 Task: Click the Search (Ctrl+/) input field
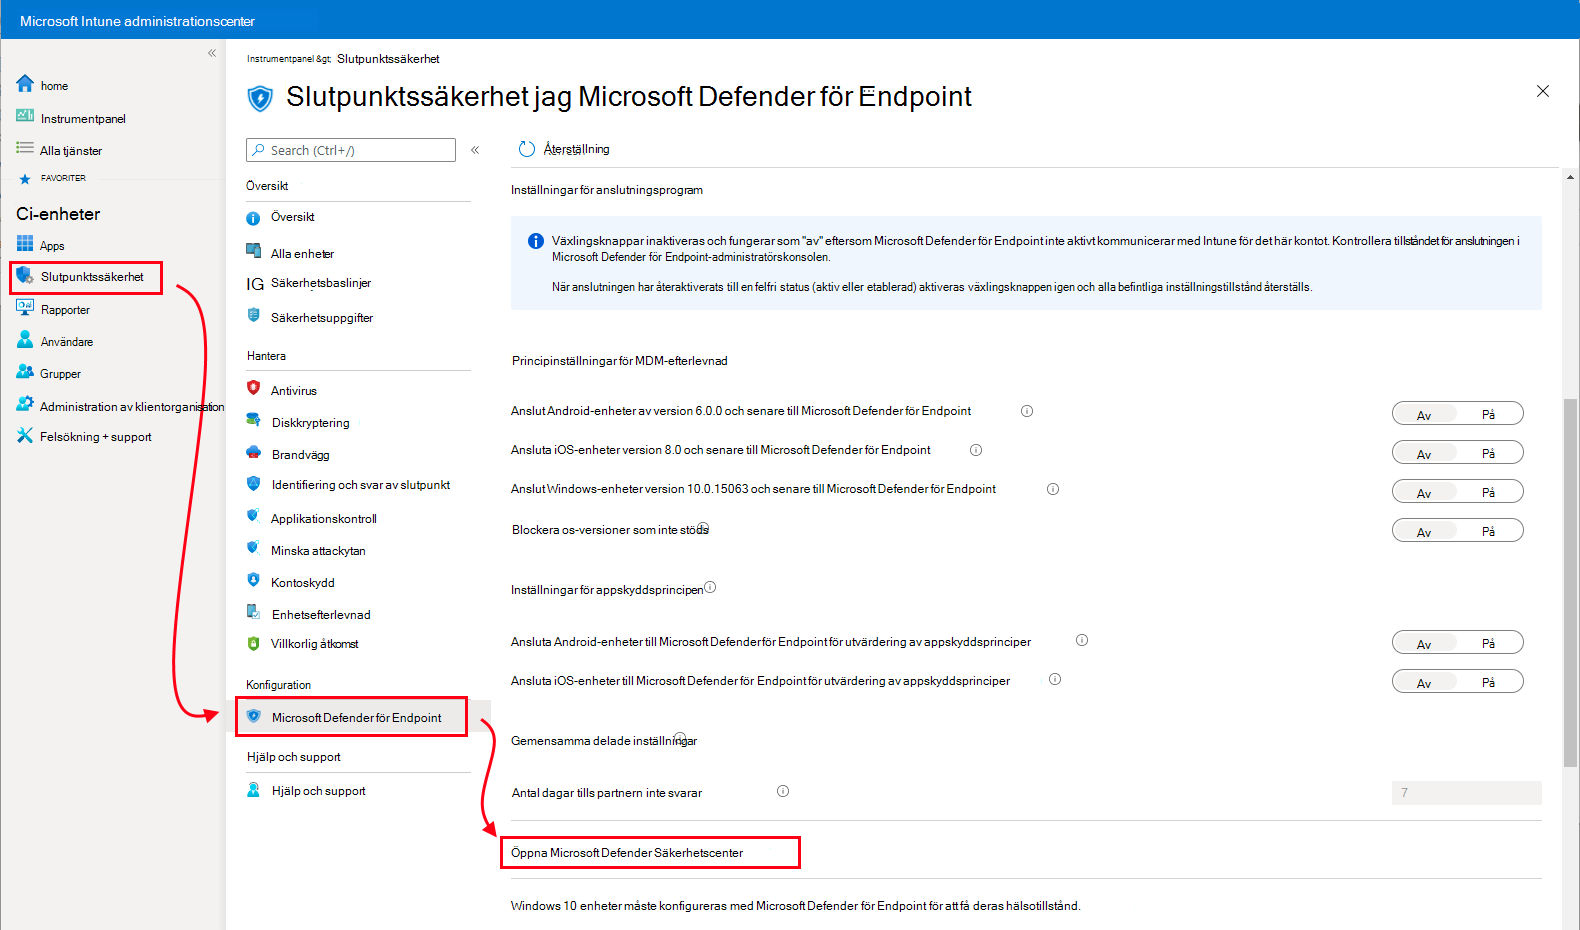351,150
